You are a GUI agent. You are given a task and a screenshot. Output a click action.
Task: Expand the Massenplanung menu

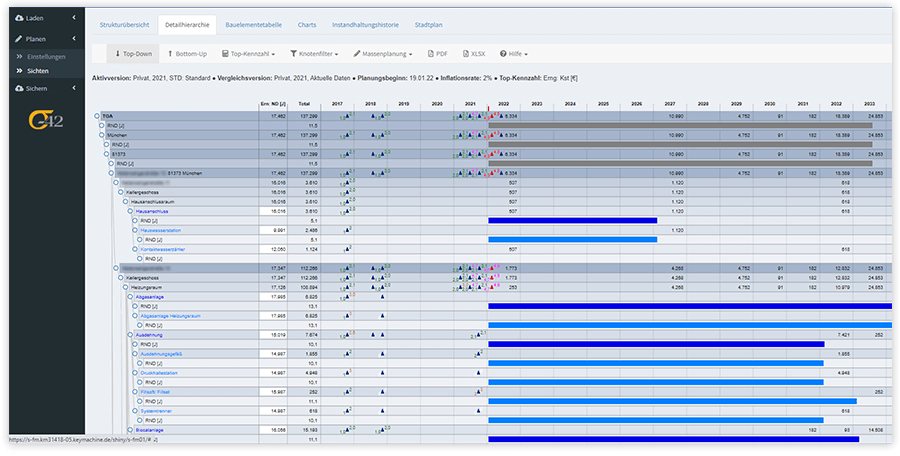coord(383,53)
